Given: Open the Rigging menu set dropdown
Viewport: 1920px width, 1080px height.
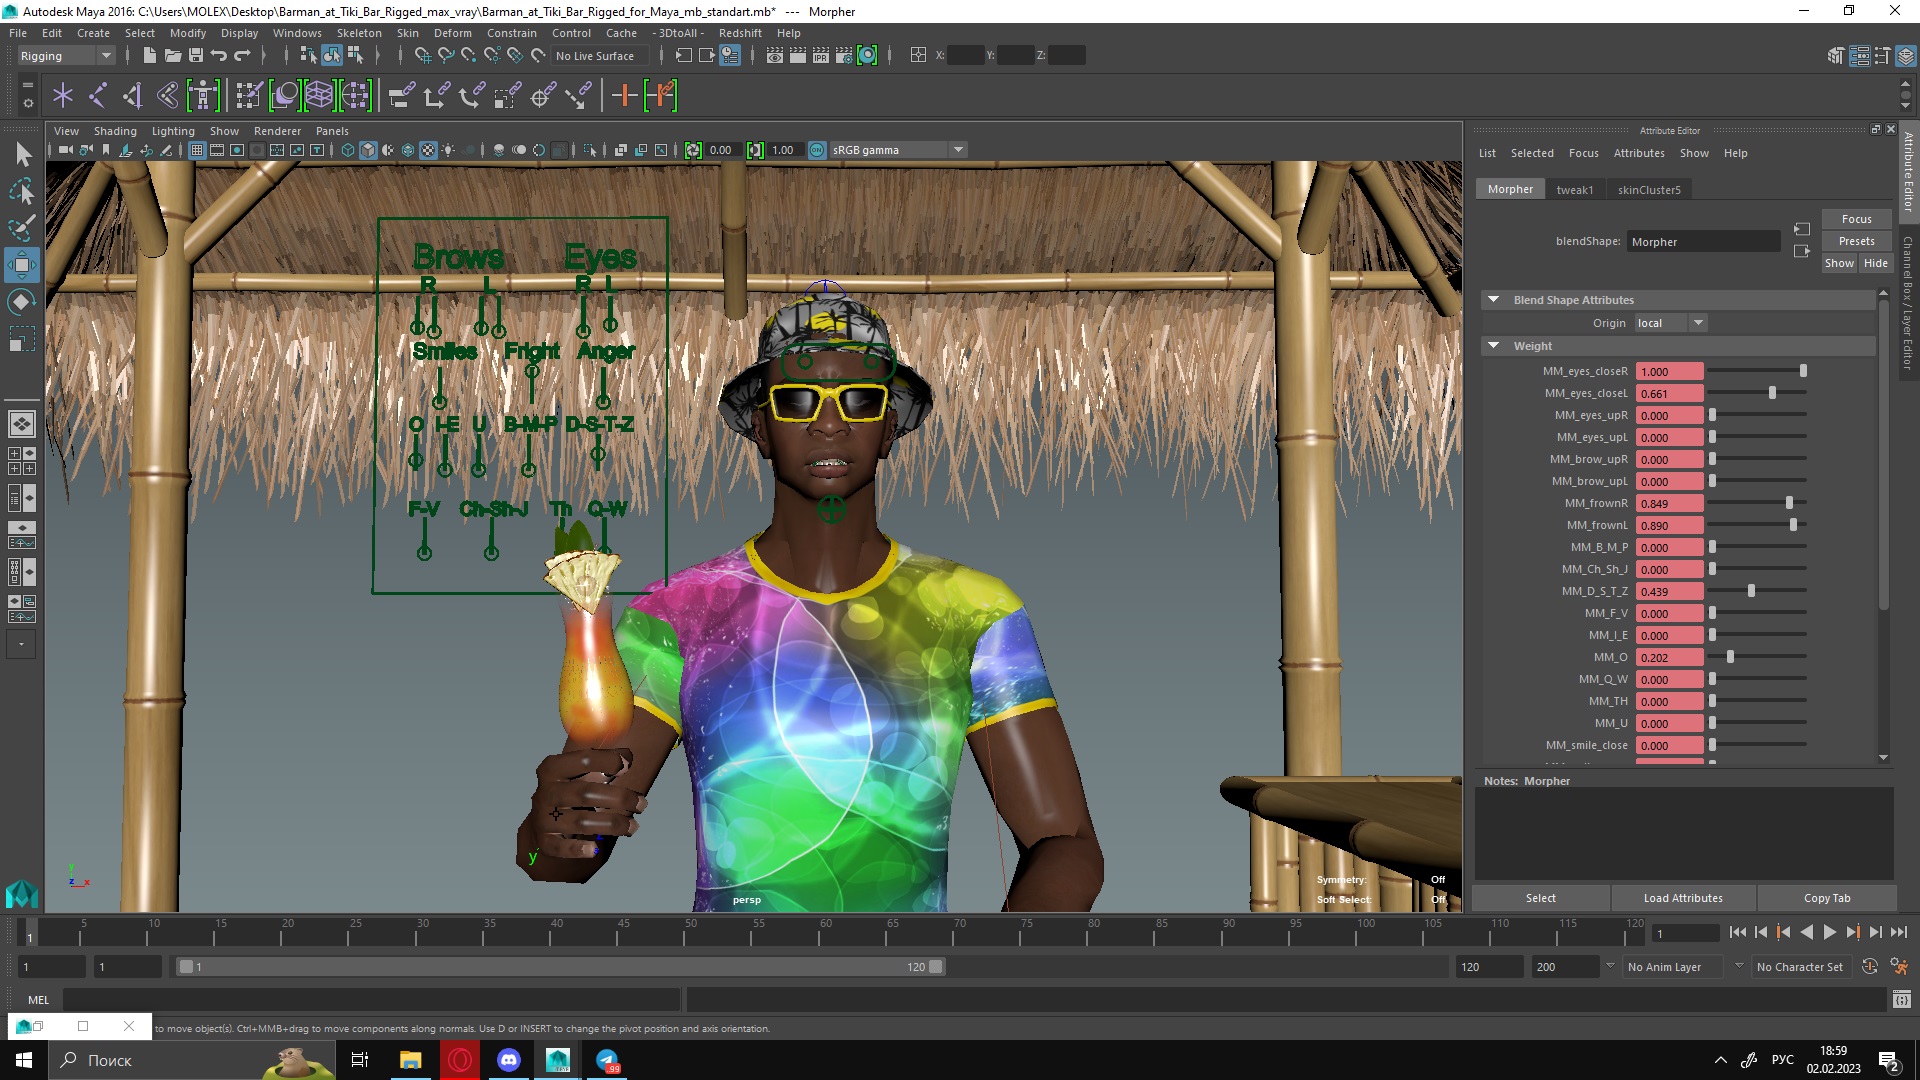Looking at the screenshot, I should (x=66, y=56).
